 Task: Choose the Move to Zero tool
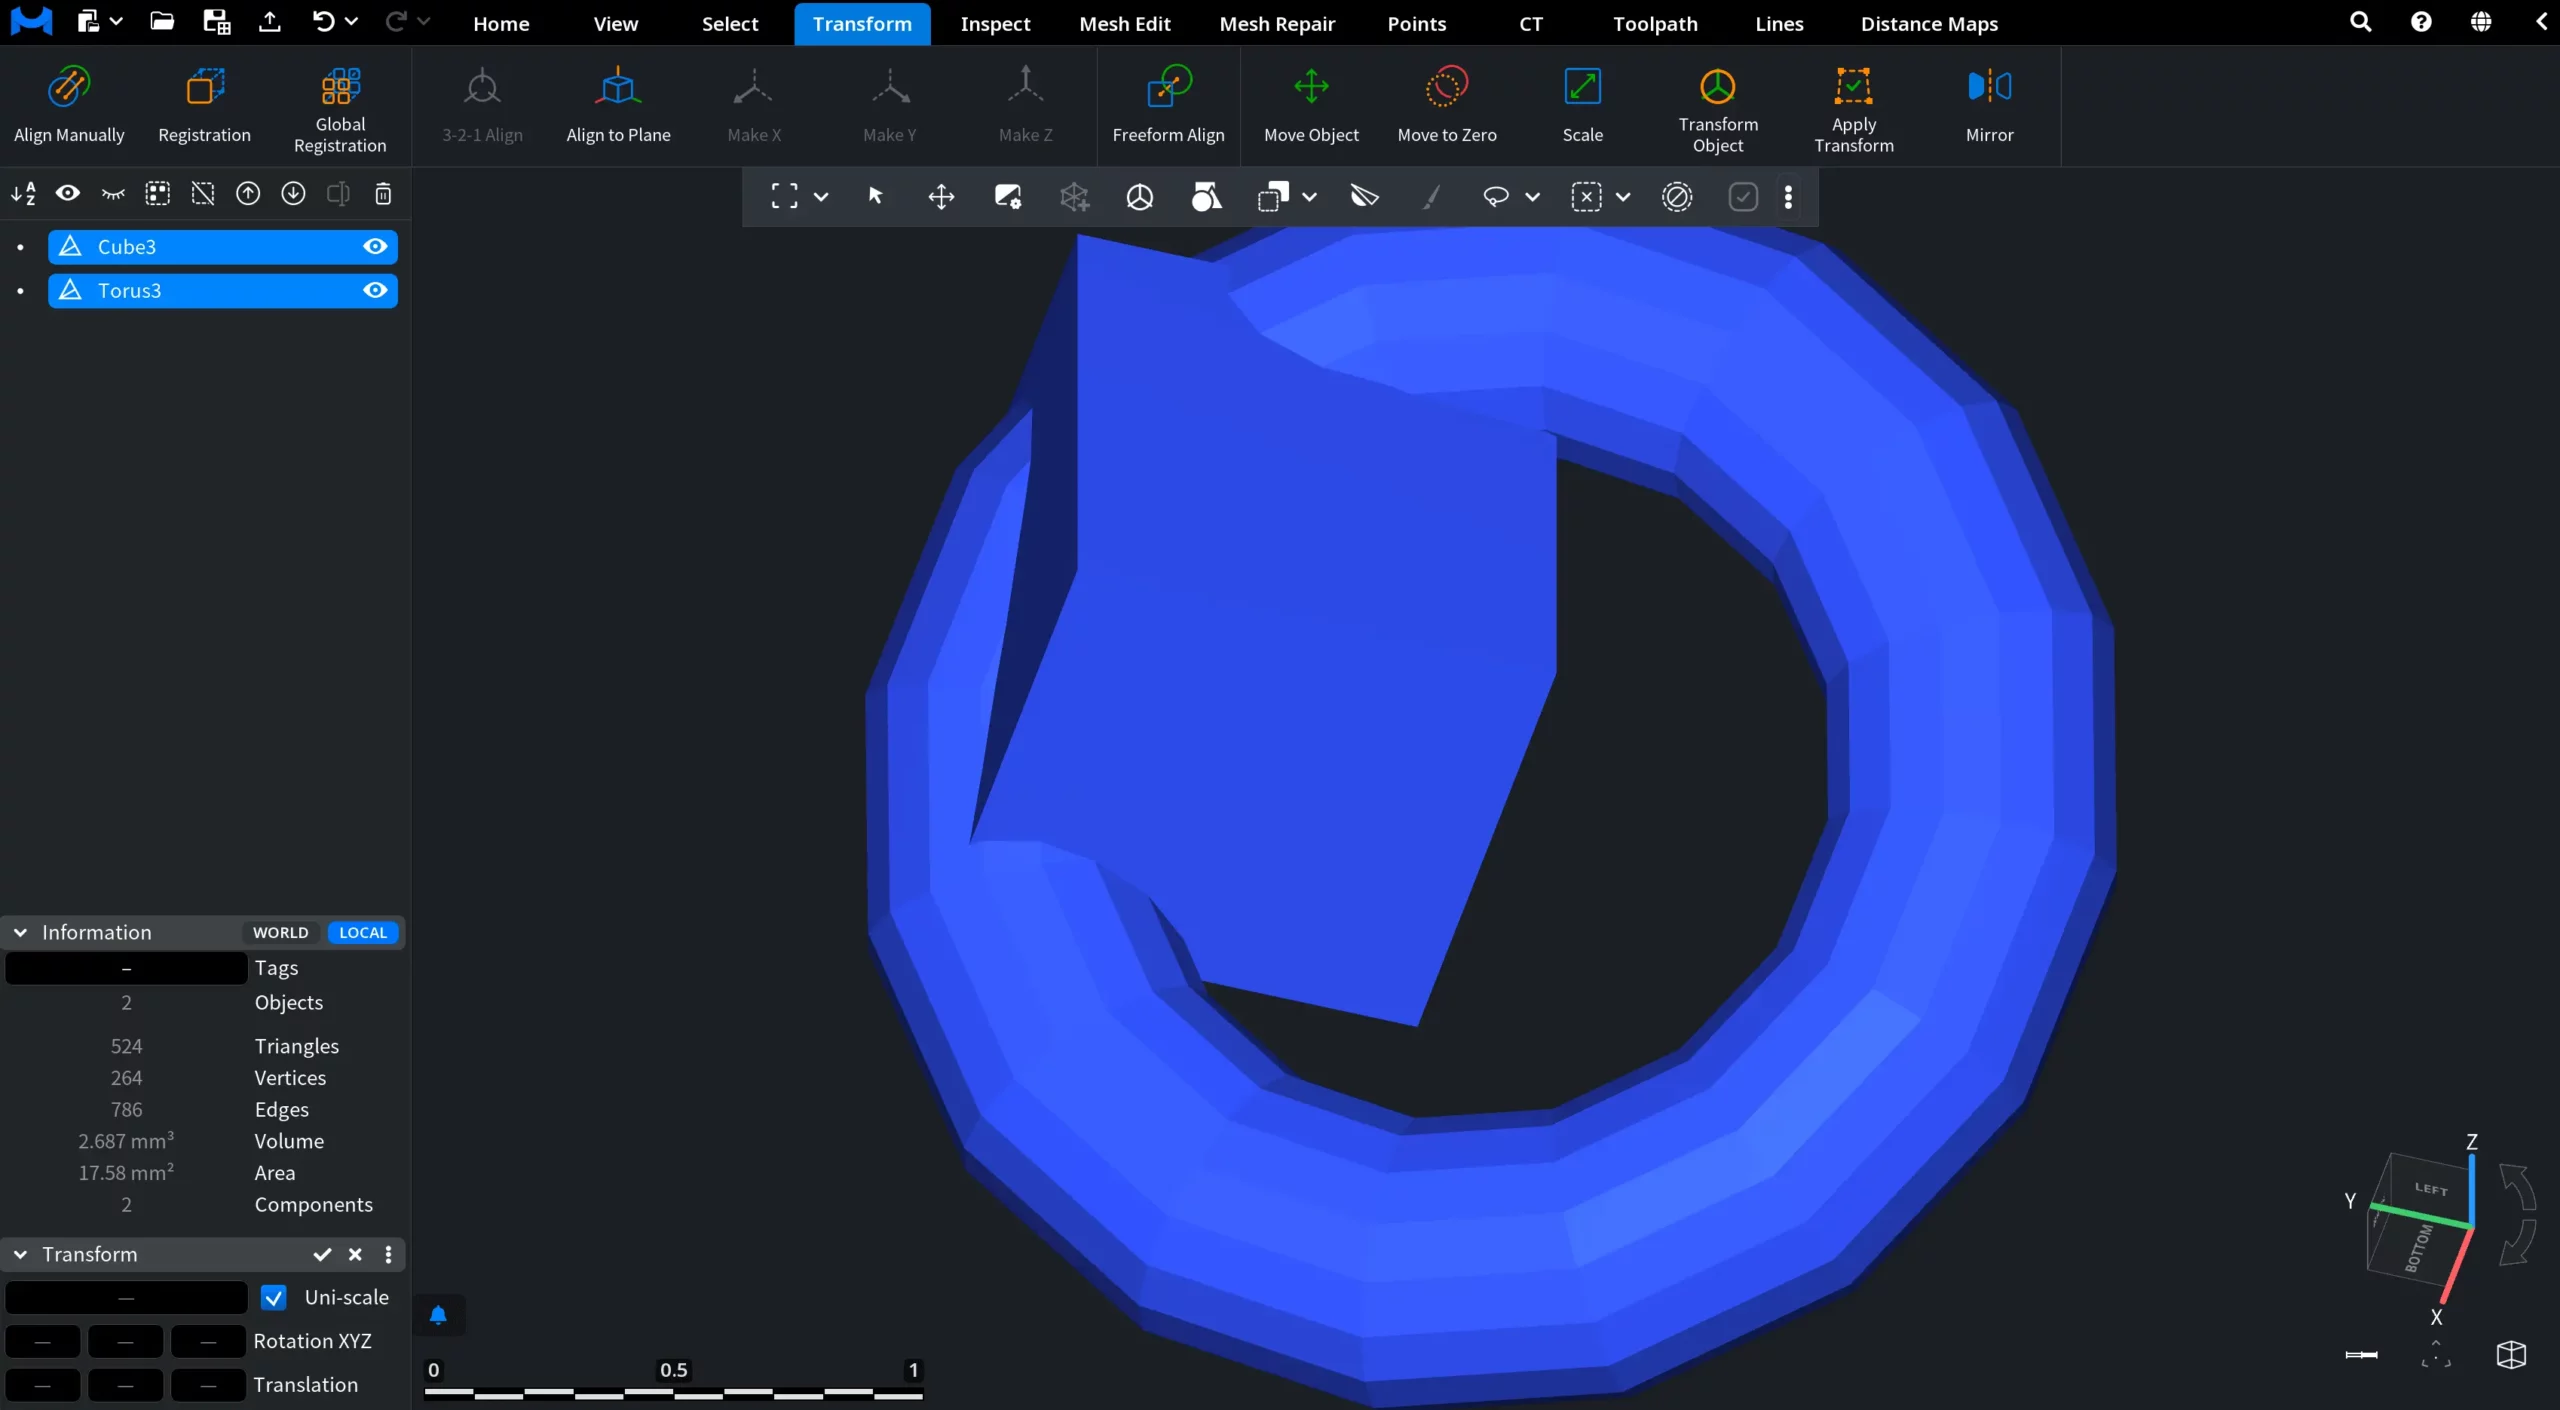tap(1446, 105)
